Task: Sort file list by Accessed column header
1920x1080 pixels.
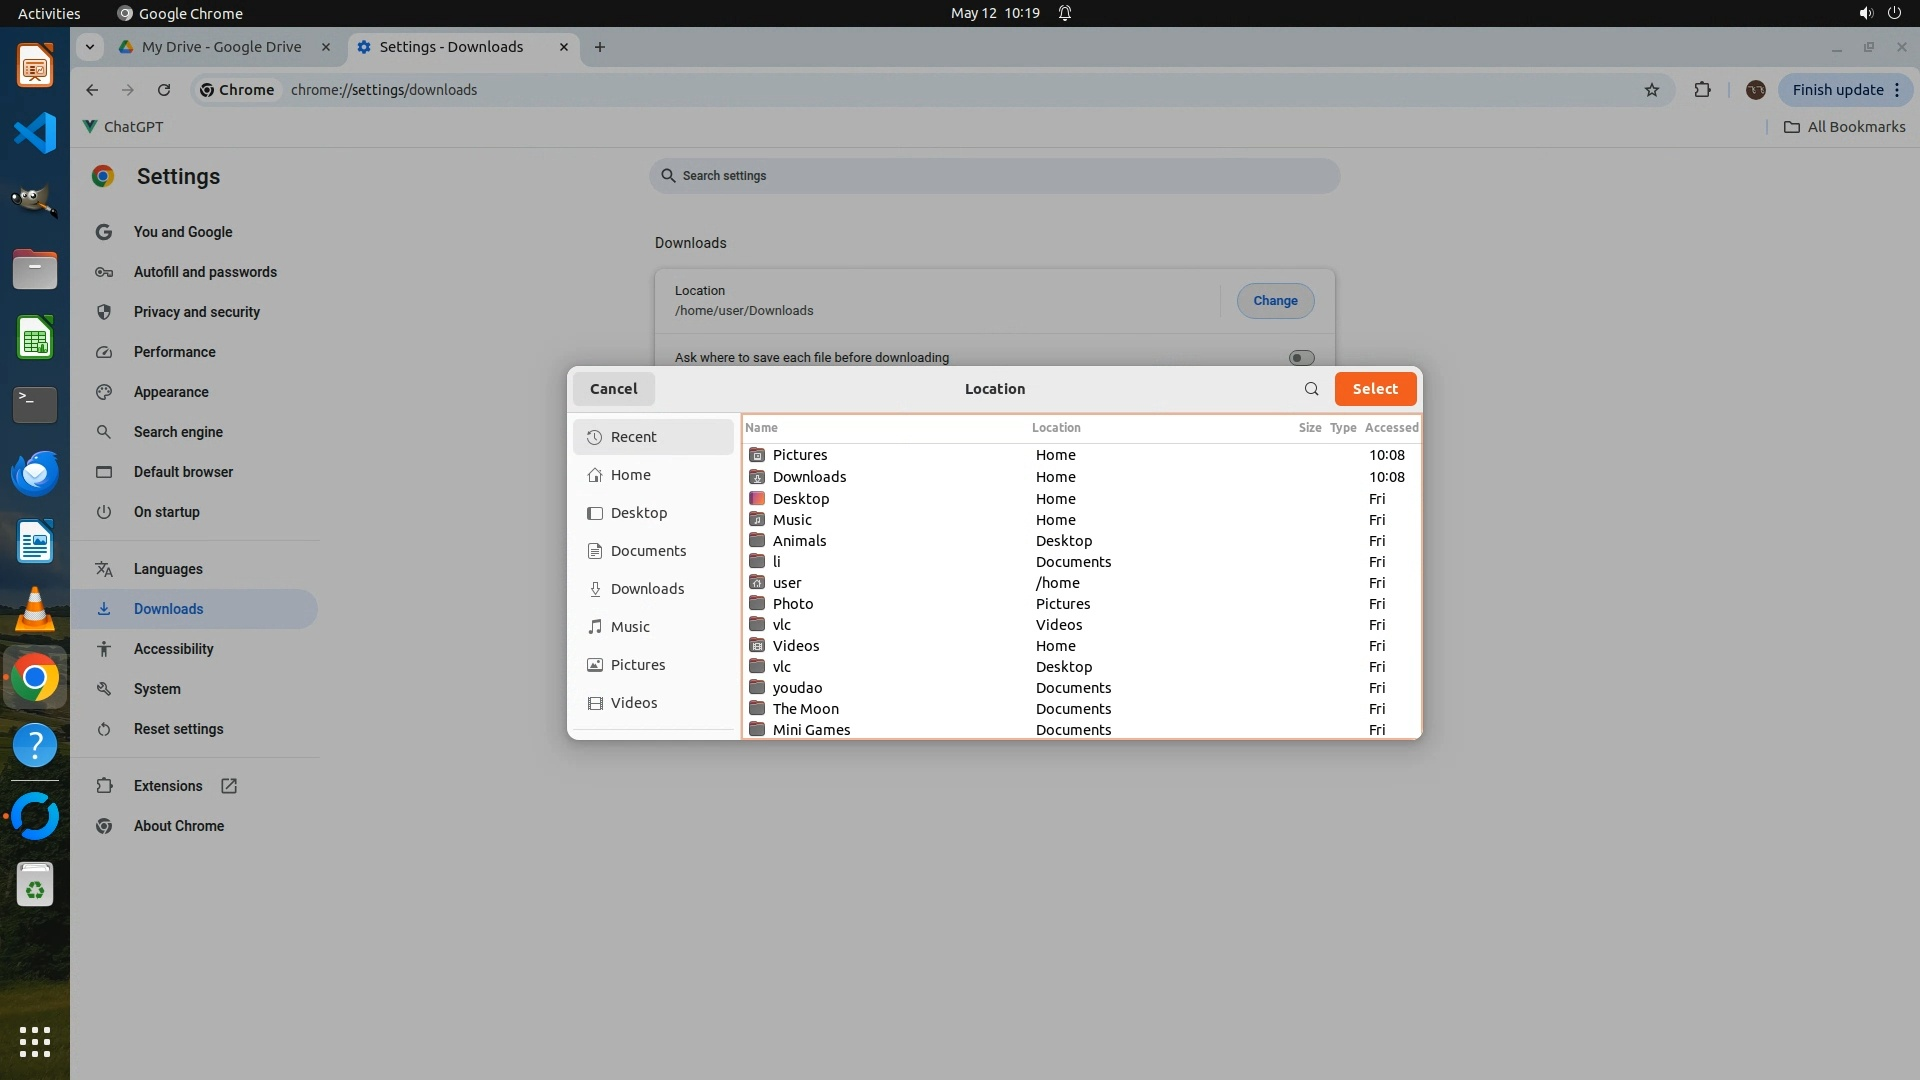Action: 1391,428
